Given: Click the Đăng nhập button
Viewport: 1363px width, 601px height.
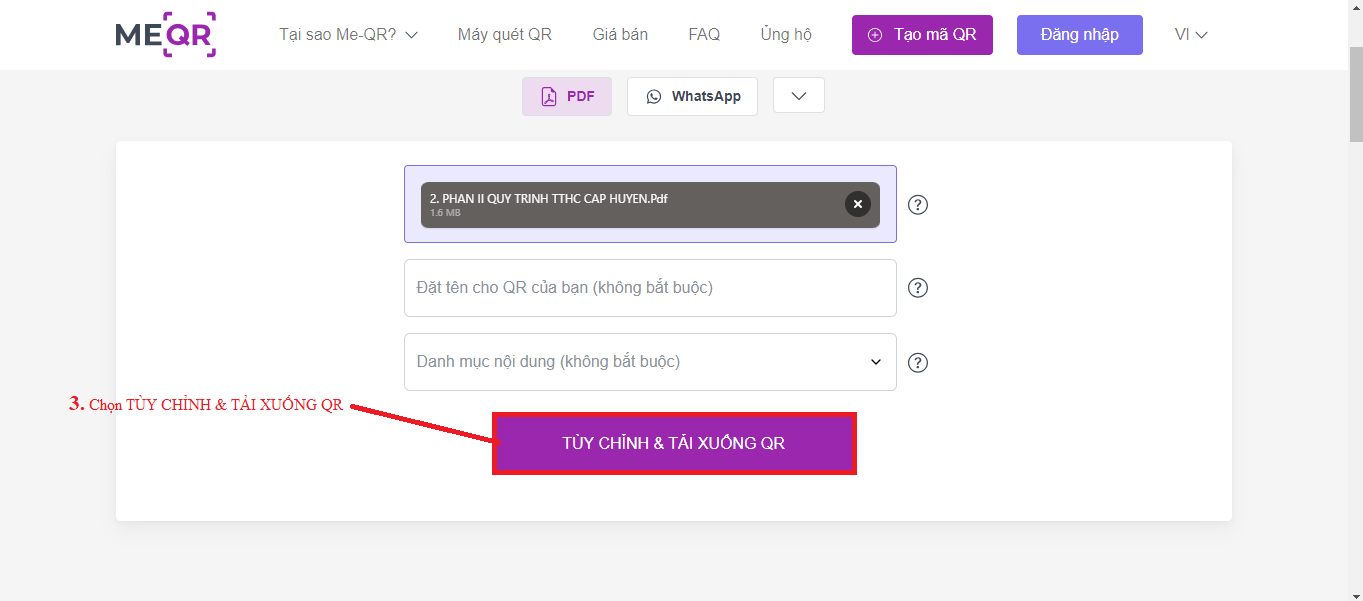Looking at the screenshot, I should pos(1080,35).
